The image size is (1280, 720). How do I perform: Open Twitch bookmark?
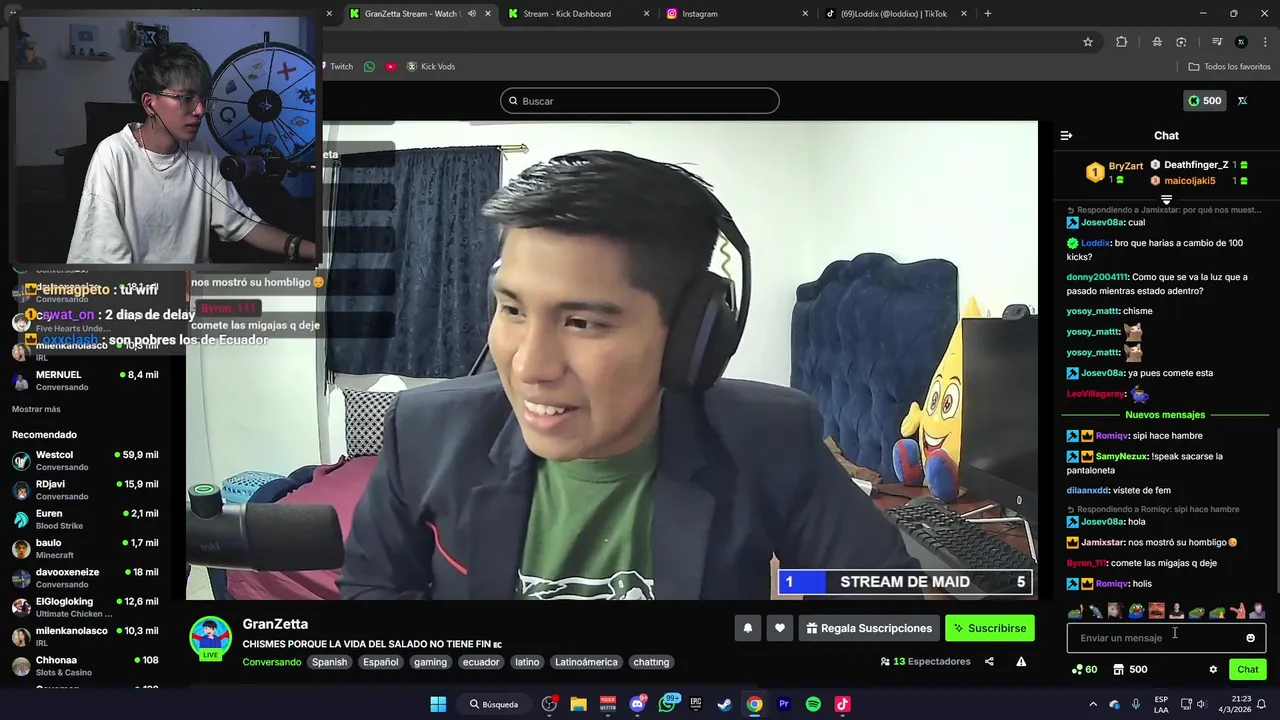pyautogui.click(x=335, y=67)
